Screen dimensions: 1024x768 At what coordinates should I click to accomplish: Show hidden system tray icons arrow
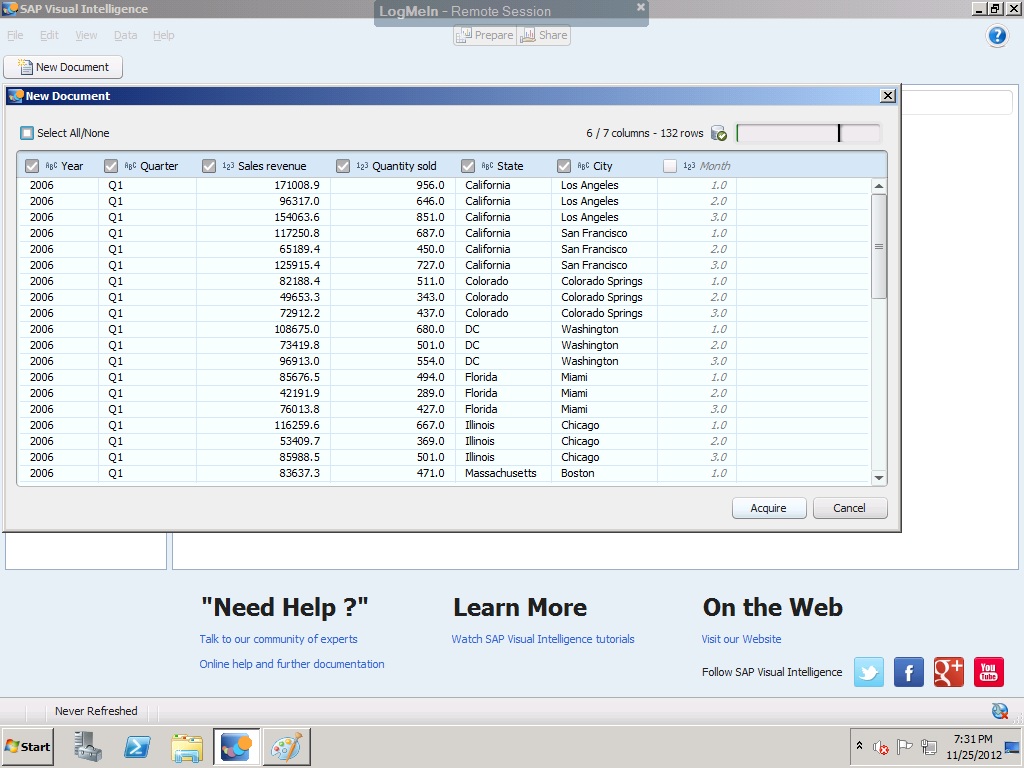coord(859,746)
